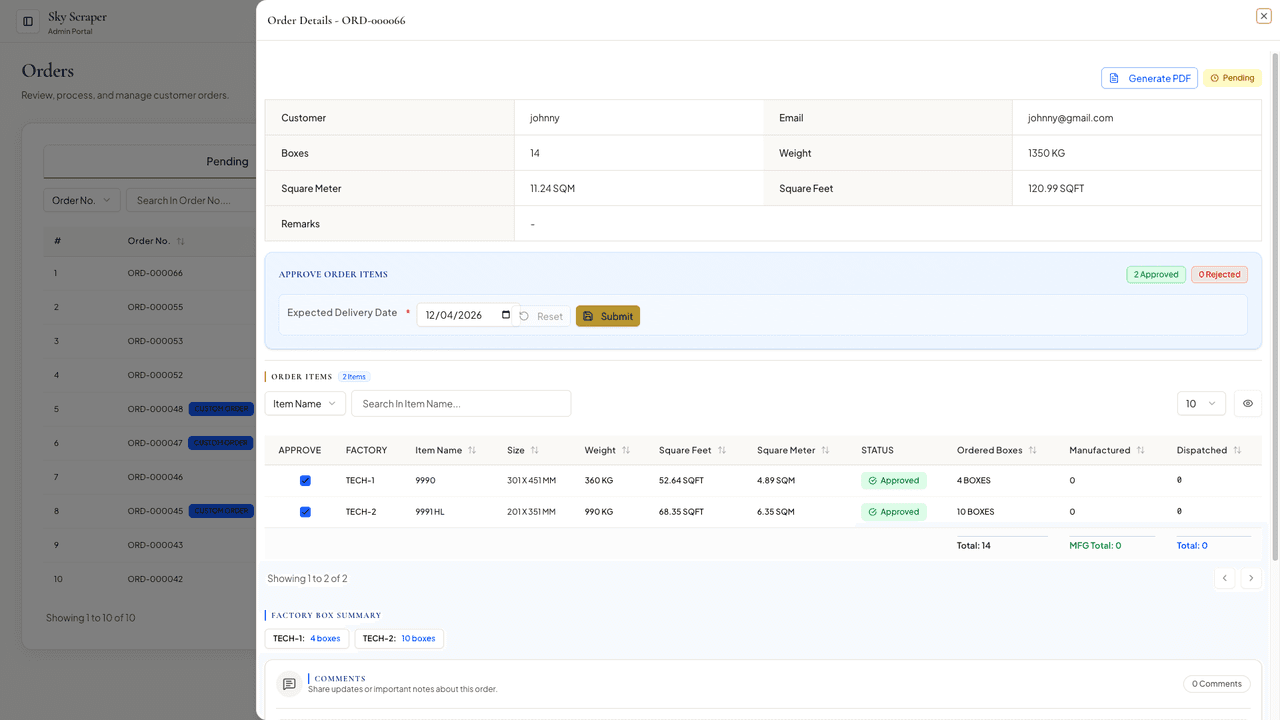Click the panel vertical scrollbar
The height and width of the screenshot is (720, 1280).
1275,305
